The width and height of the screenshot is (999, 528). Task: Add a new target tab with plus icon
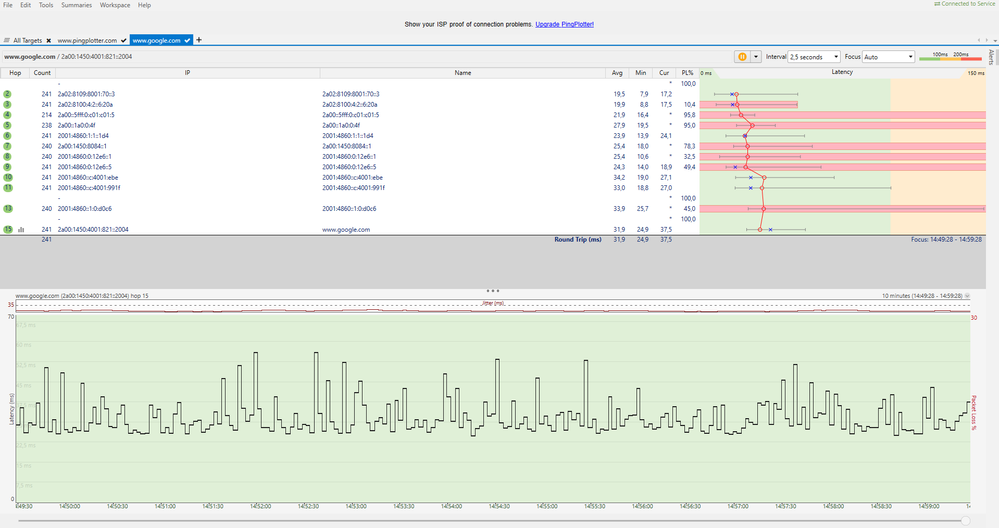[x=198, y=40]
